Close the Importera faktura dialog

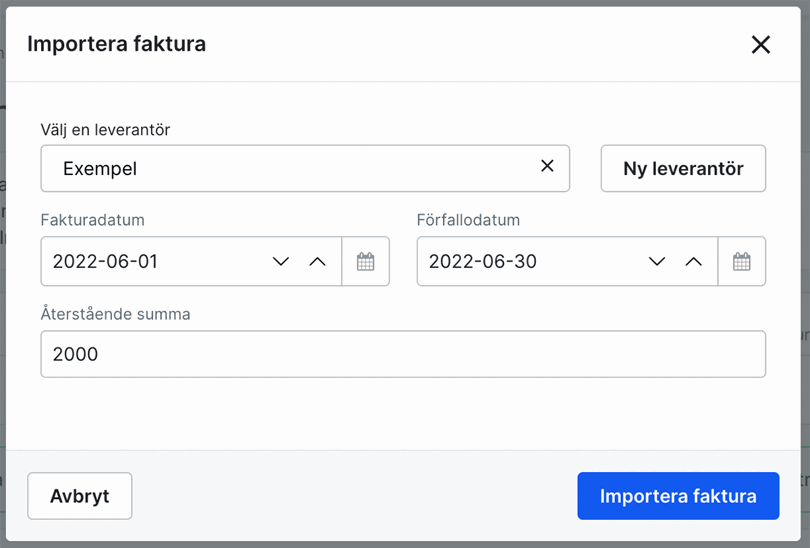click(x=761, y=44)
